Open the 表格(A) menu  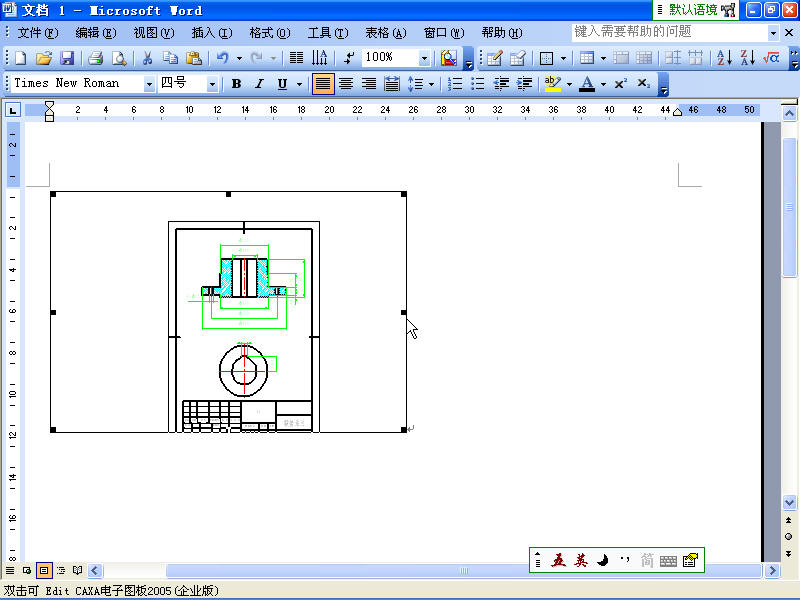(x=386, y=33)
